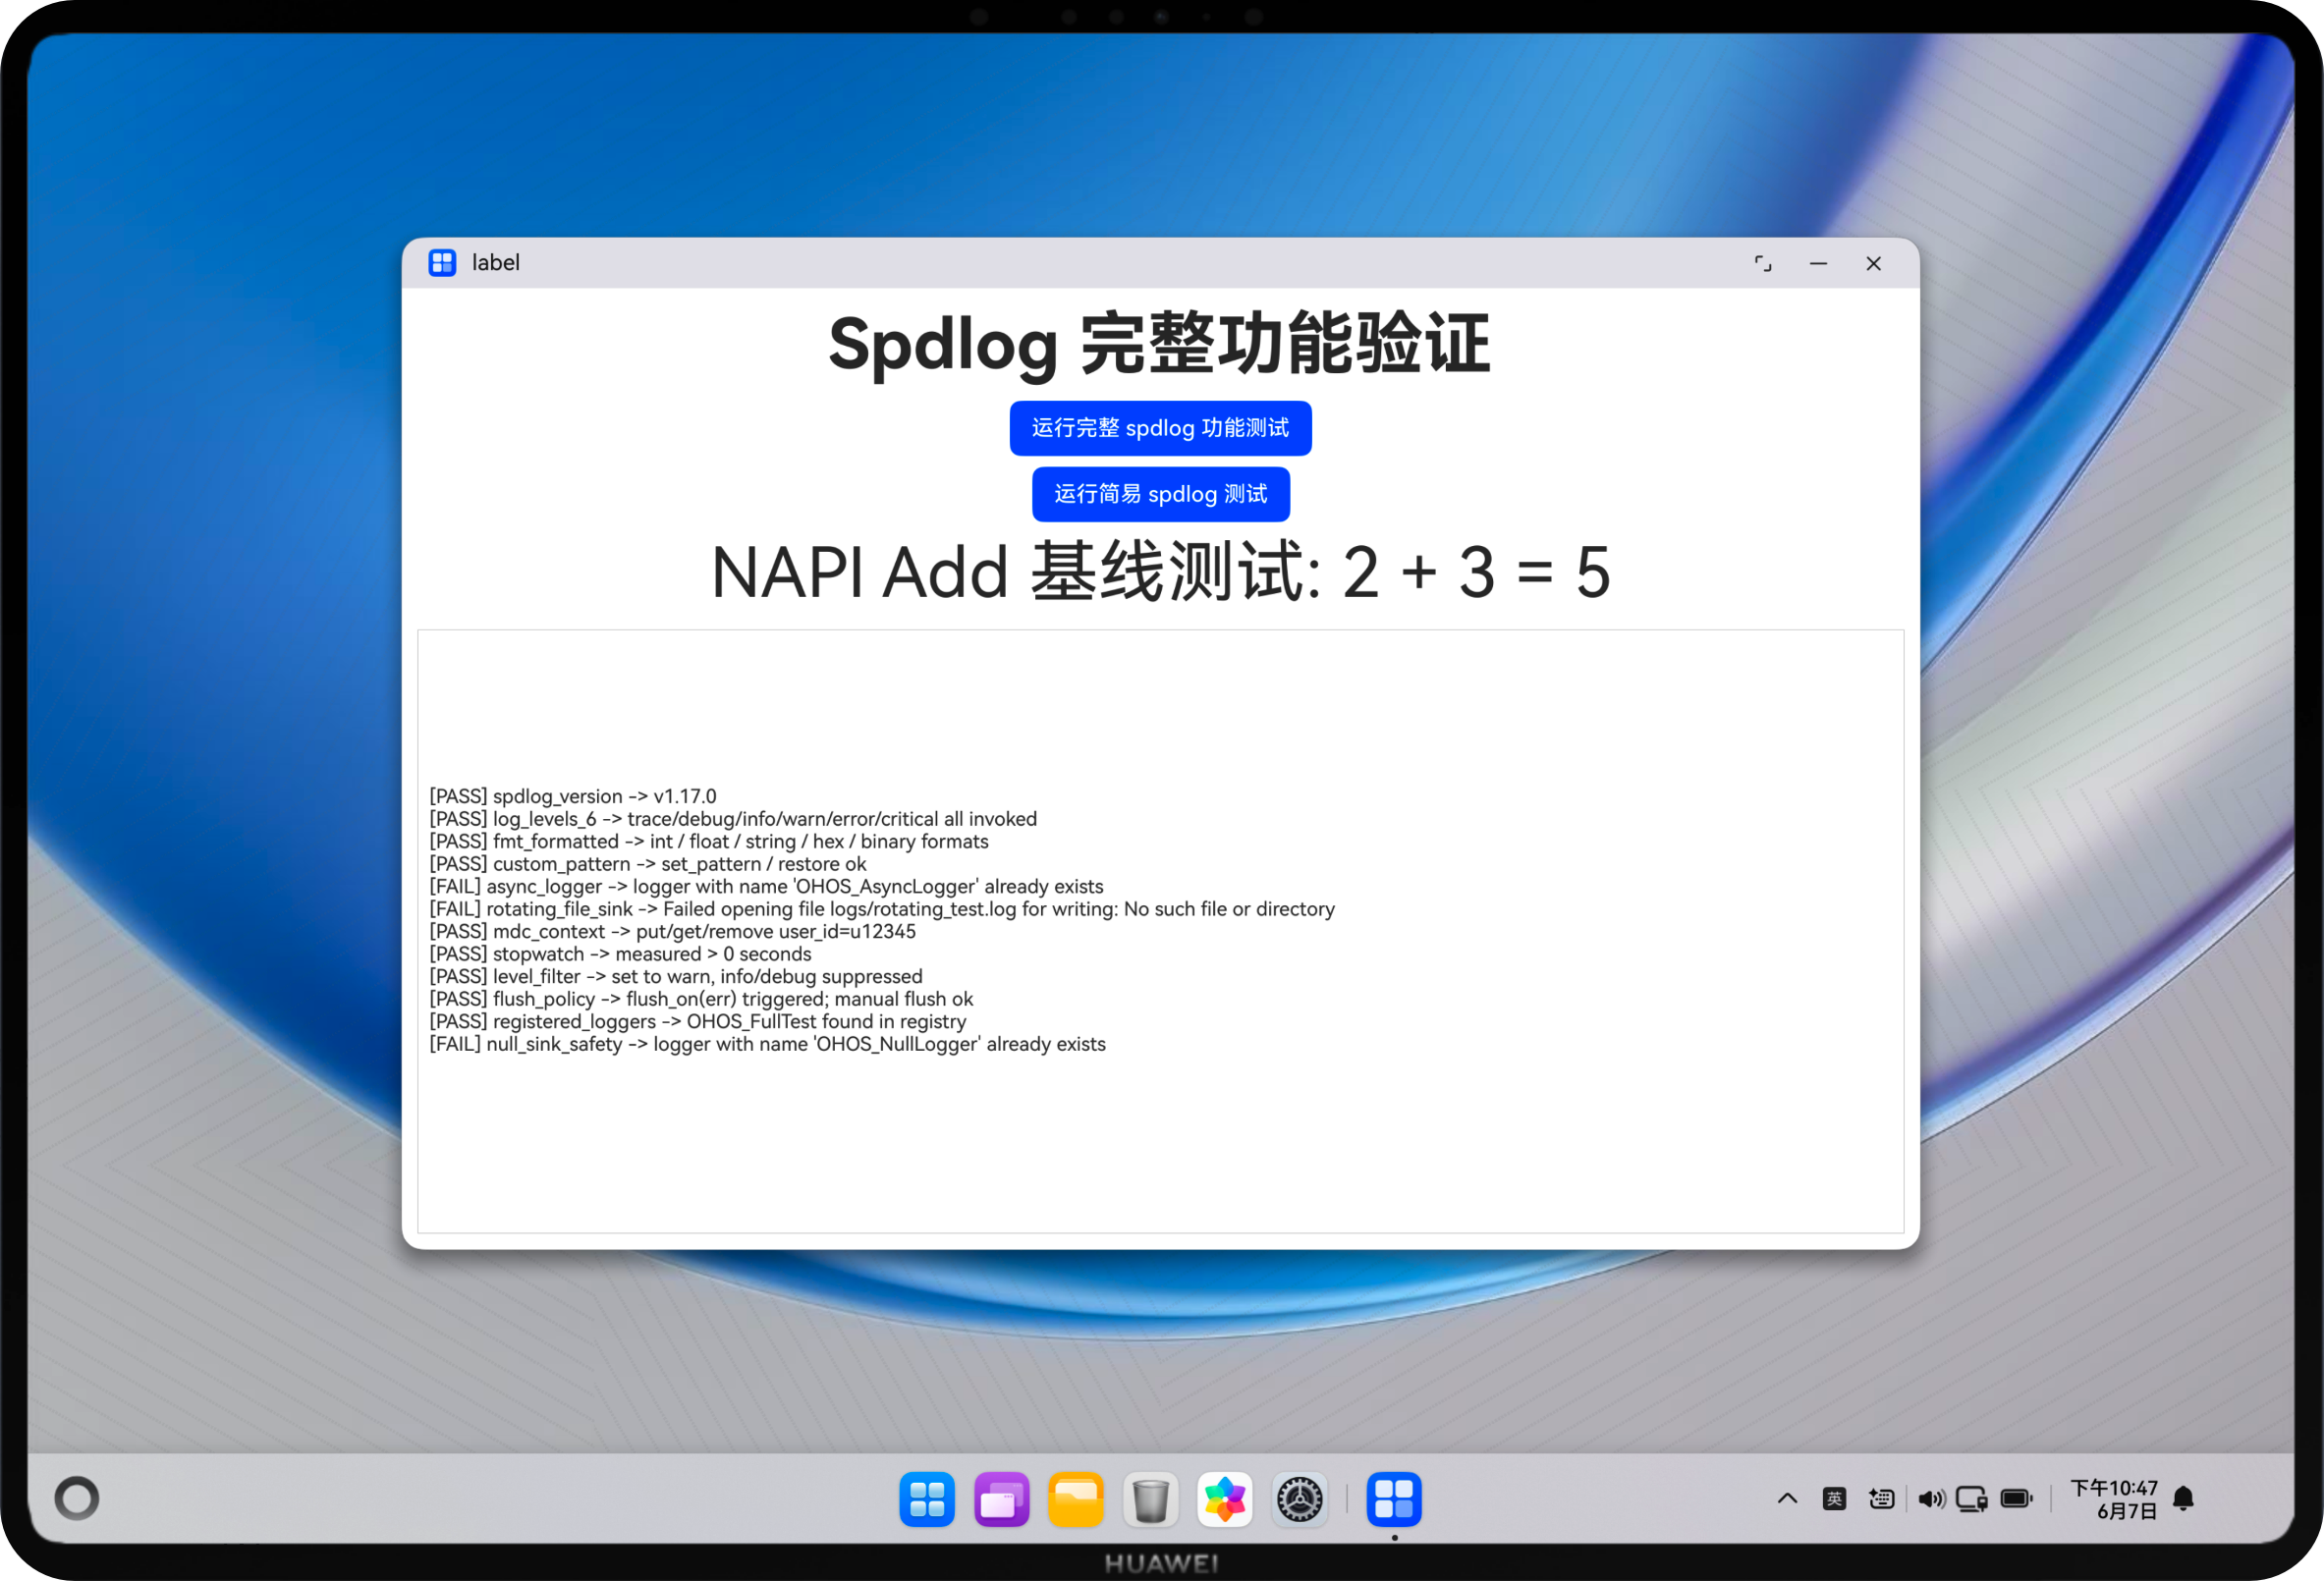This screenshot has width=2324, height=1581.
Task: Click the label window title text
Action: 496,263
